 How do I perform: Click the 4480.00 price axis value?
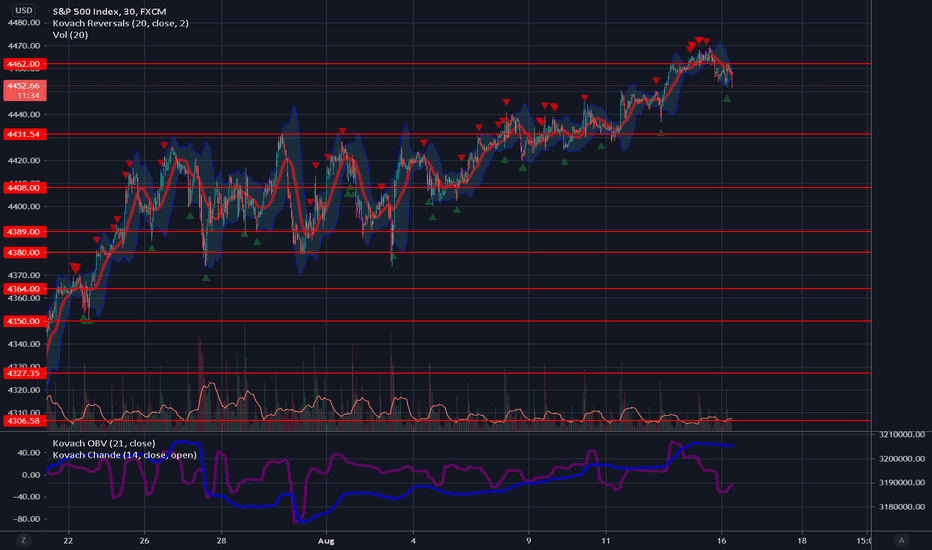pyautogui.click(x=24, y=23)
